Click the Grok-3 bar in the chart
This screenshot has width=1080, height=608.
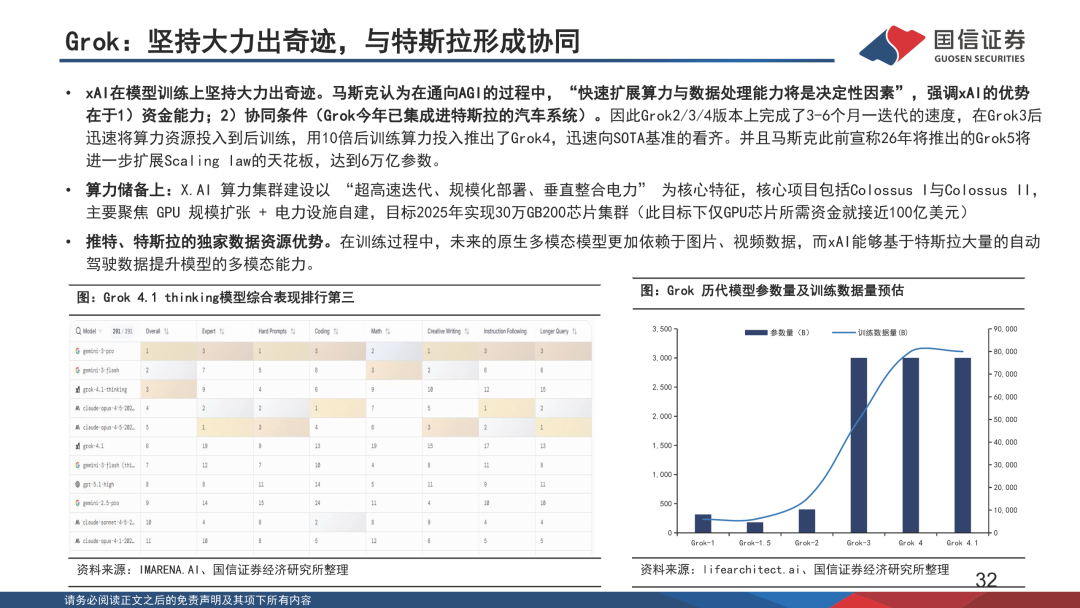(x=858, y=445)
